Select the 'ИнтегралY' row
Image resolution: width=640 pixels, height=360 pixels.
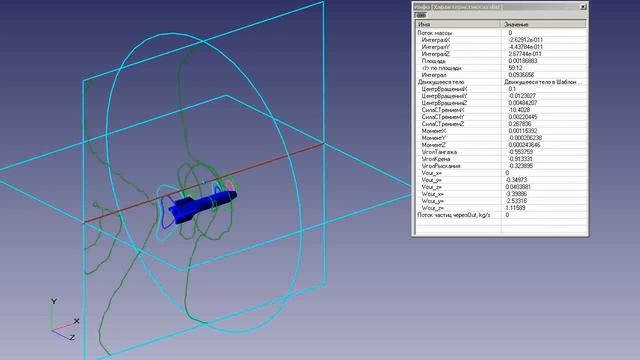tap(501, 47)
